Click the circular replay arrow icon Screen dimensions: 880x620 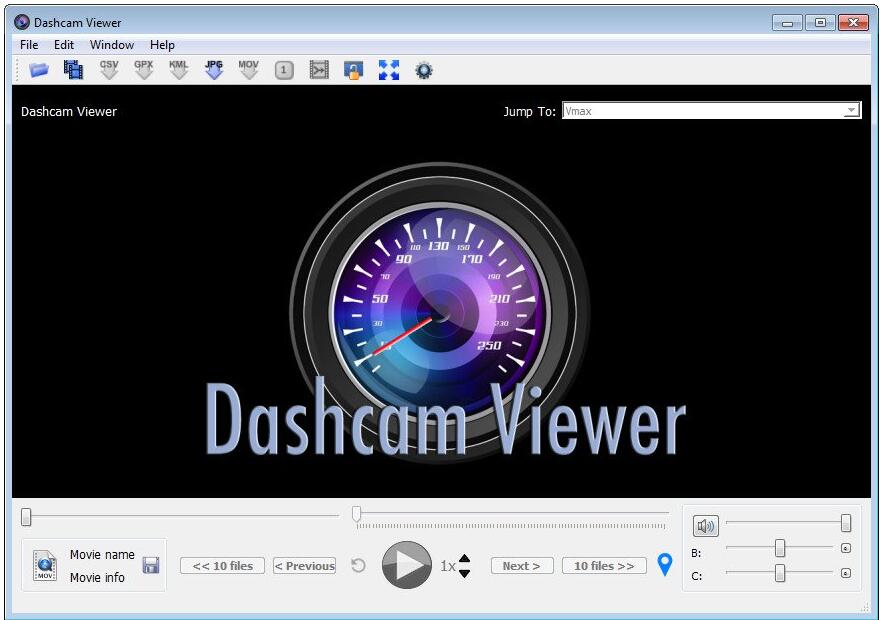[x=358, y=565]
